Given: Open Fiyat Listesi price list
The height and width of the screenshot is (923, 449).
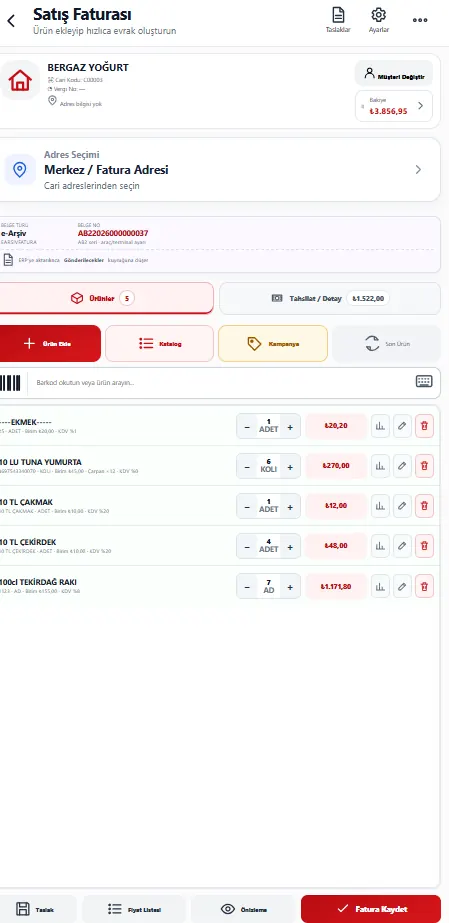Looking at the screenshot, I should tap(134, 909).
